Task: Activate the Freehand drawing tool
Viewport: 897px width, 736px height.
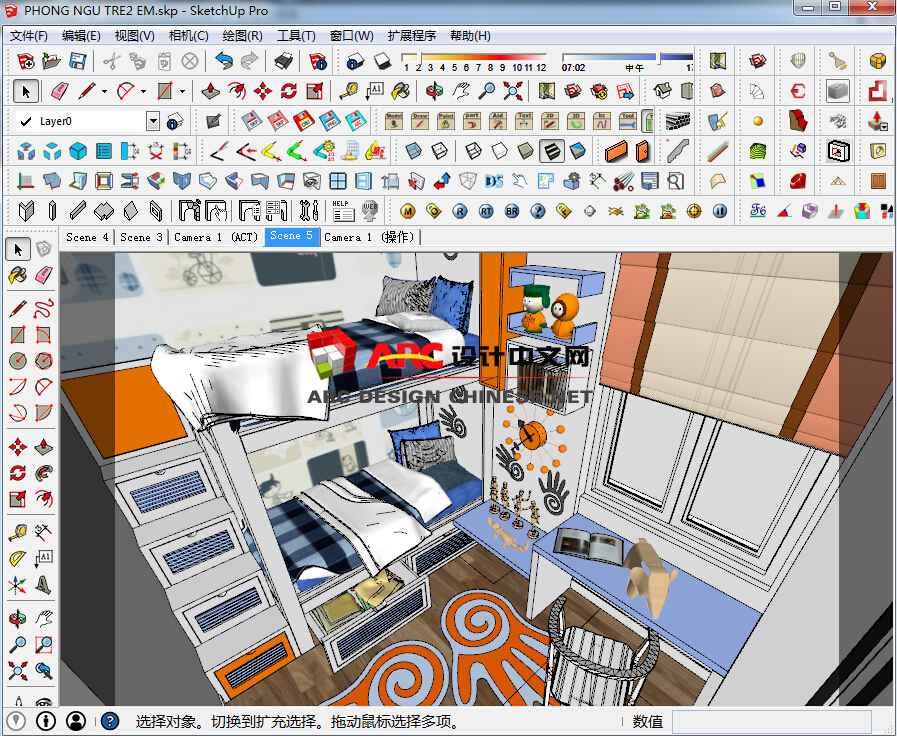Action: [43, 309]
